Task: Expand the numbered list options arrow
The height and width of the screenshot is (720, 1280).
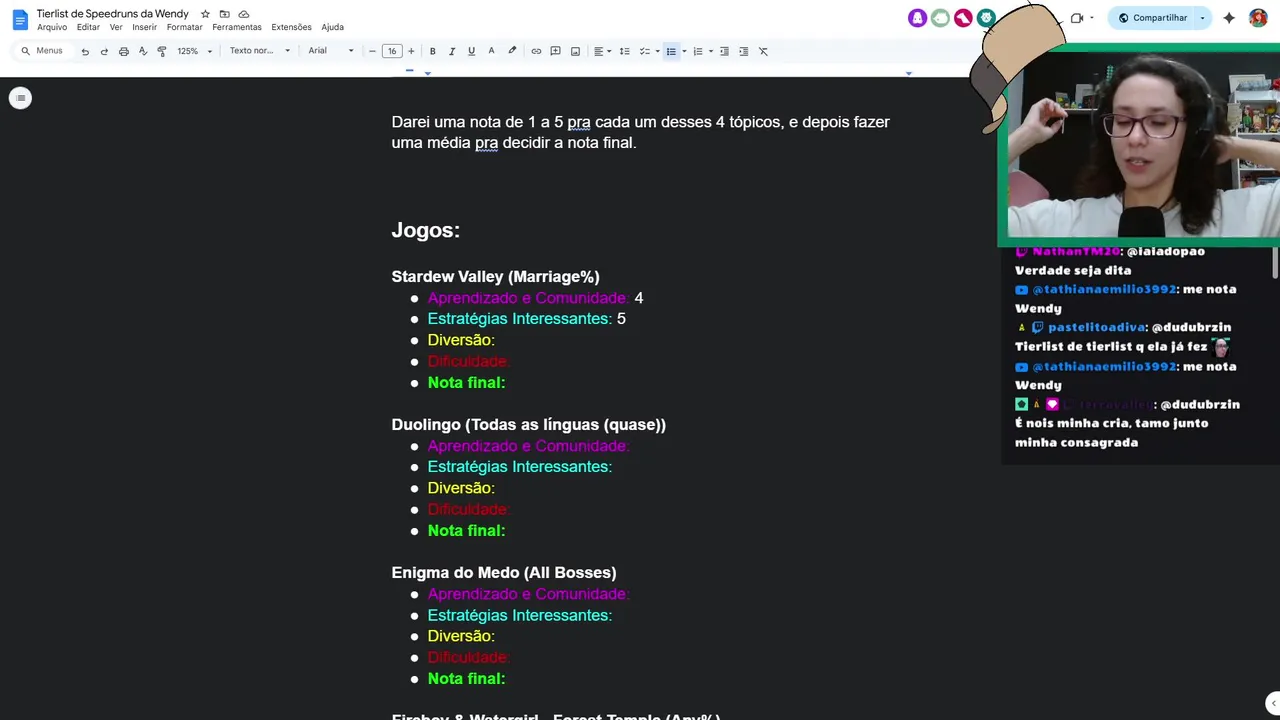Action: pos(711,51)
